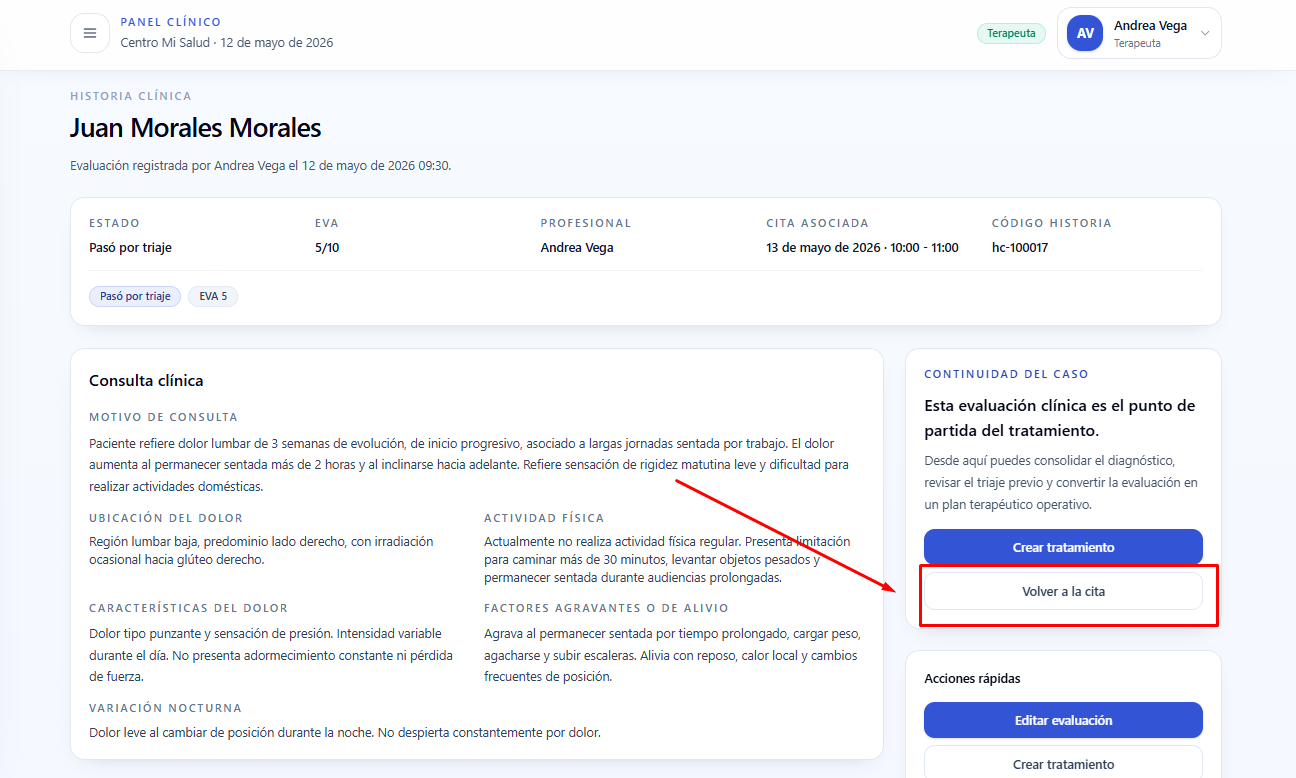Image resolution: width=1296 pixels, height=778 pixels.
Task: Click Andrea Vega under Profesional
Action: pos(577,248)
